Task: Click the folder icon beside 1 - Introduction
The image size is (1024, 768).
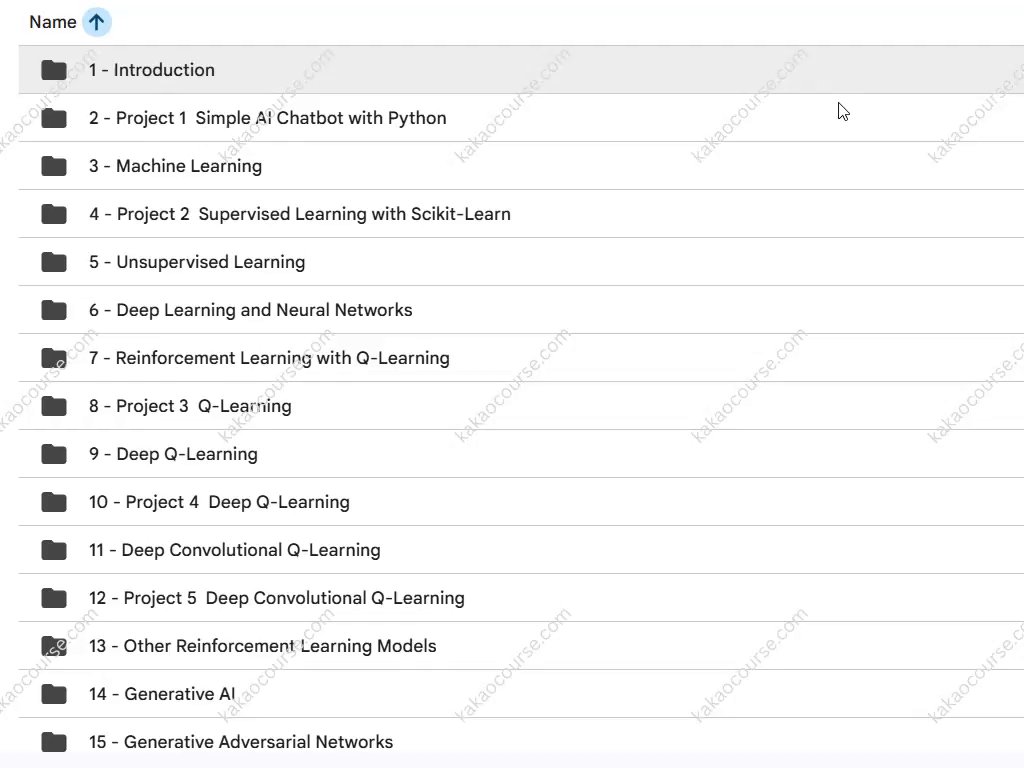Action: (x=54, y=70)
